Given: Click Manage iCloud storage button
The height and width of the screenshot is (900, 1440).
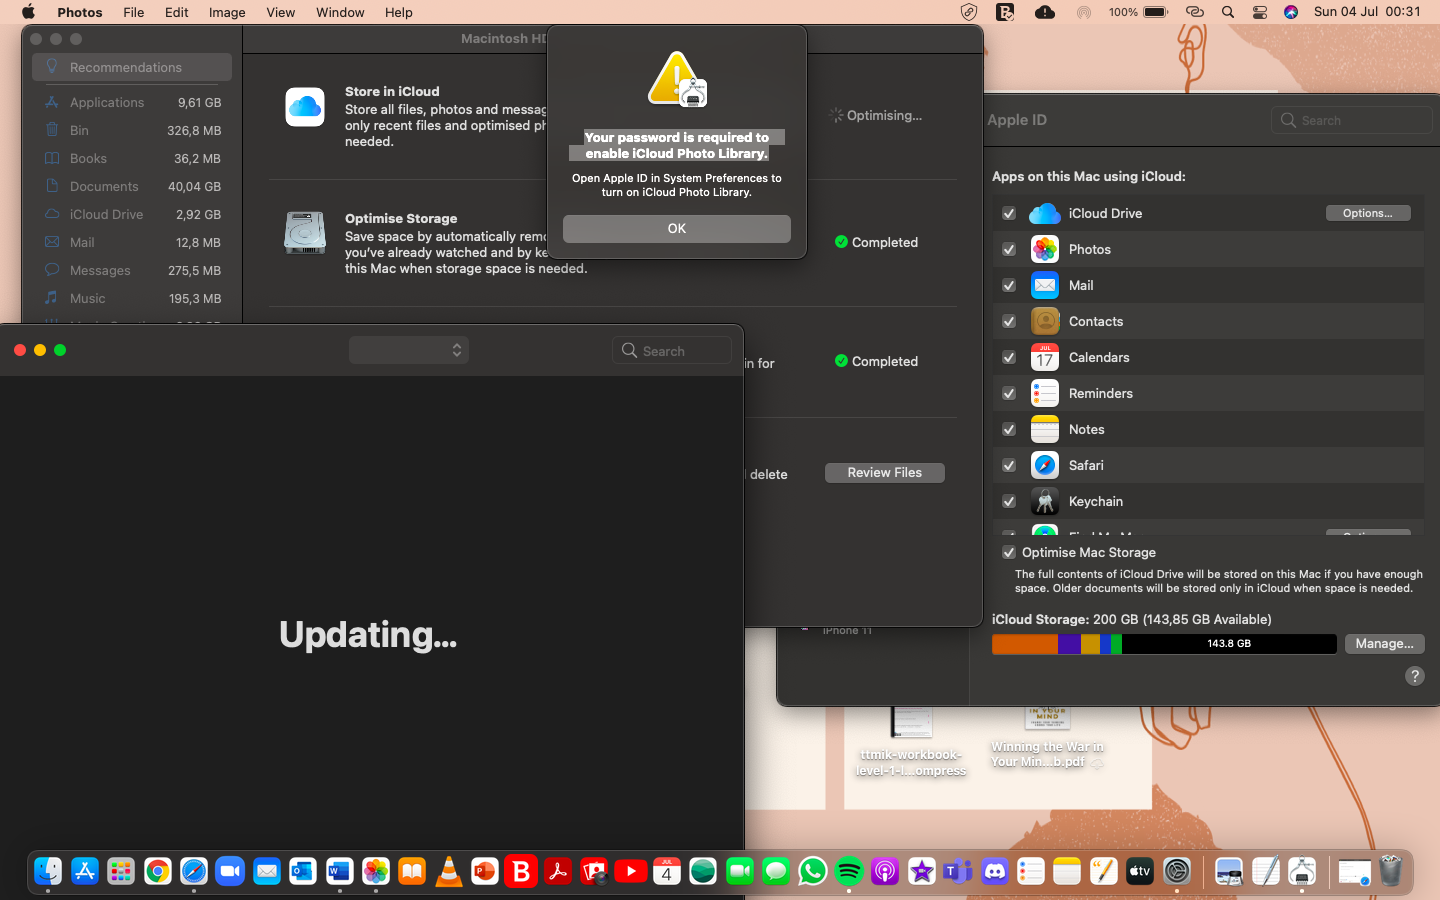Looking at the screenshot, I should tap(1385, 644).
